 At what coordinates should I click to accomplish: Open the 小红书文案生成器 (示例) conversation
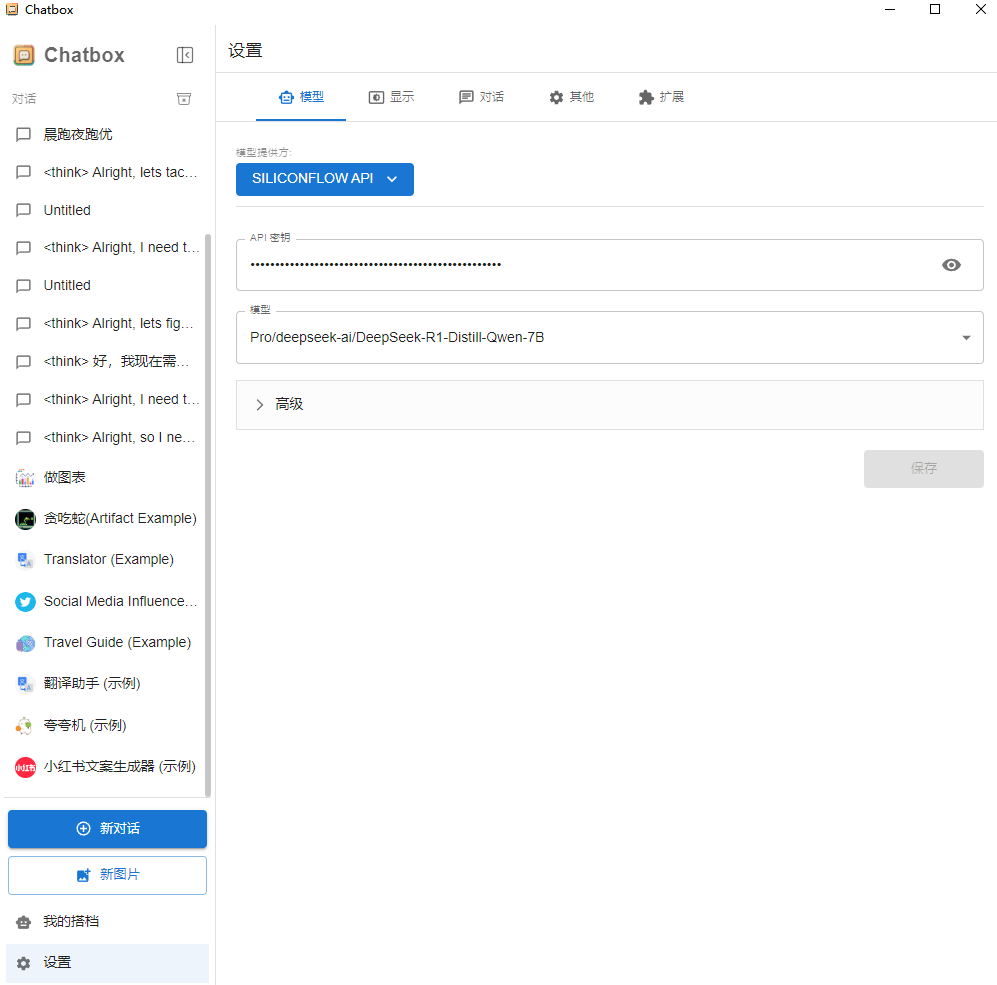(x=105, y=767)
